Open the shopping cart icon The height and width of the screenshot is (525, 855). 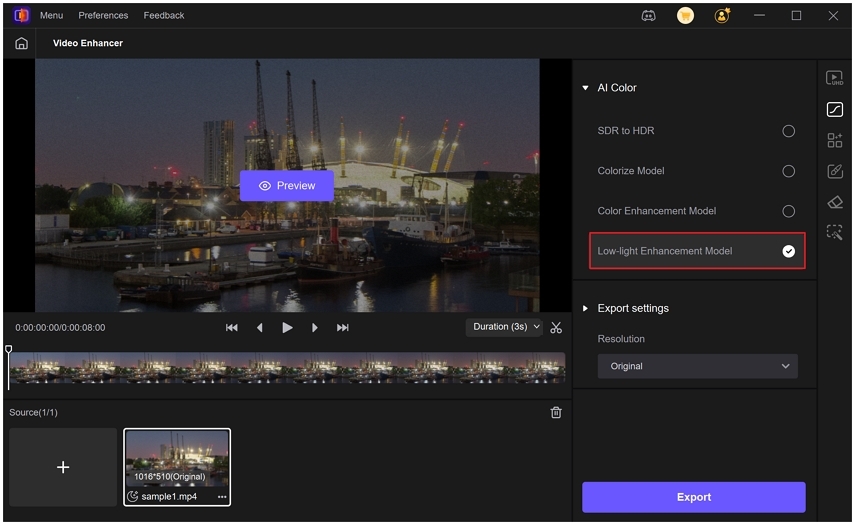pyautogui.click(x=685, y=16)
